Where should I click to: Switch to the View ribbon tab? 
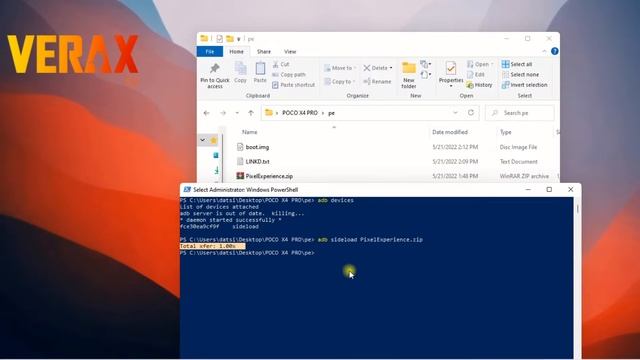point(290,51)
